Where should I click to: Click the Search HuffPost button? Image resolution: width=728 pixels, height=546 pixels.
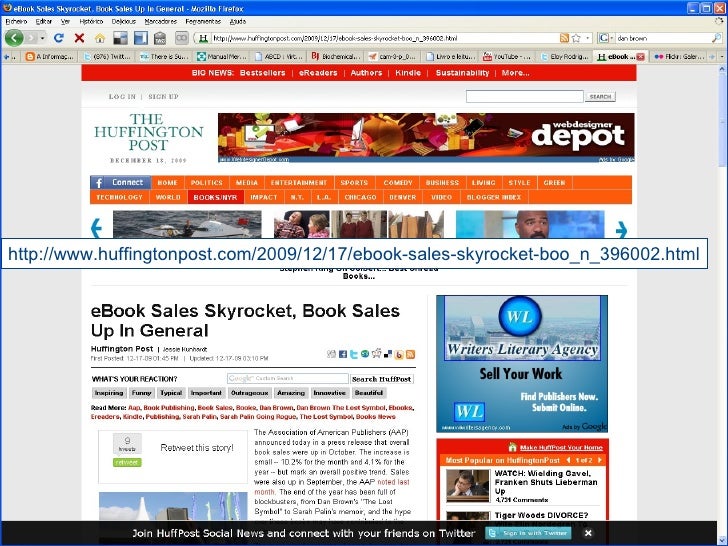pos(382,379)
